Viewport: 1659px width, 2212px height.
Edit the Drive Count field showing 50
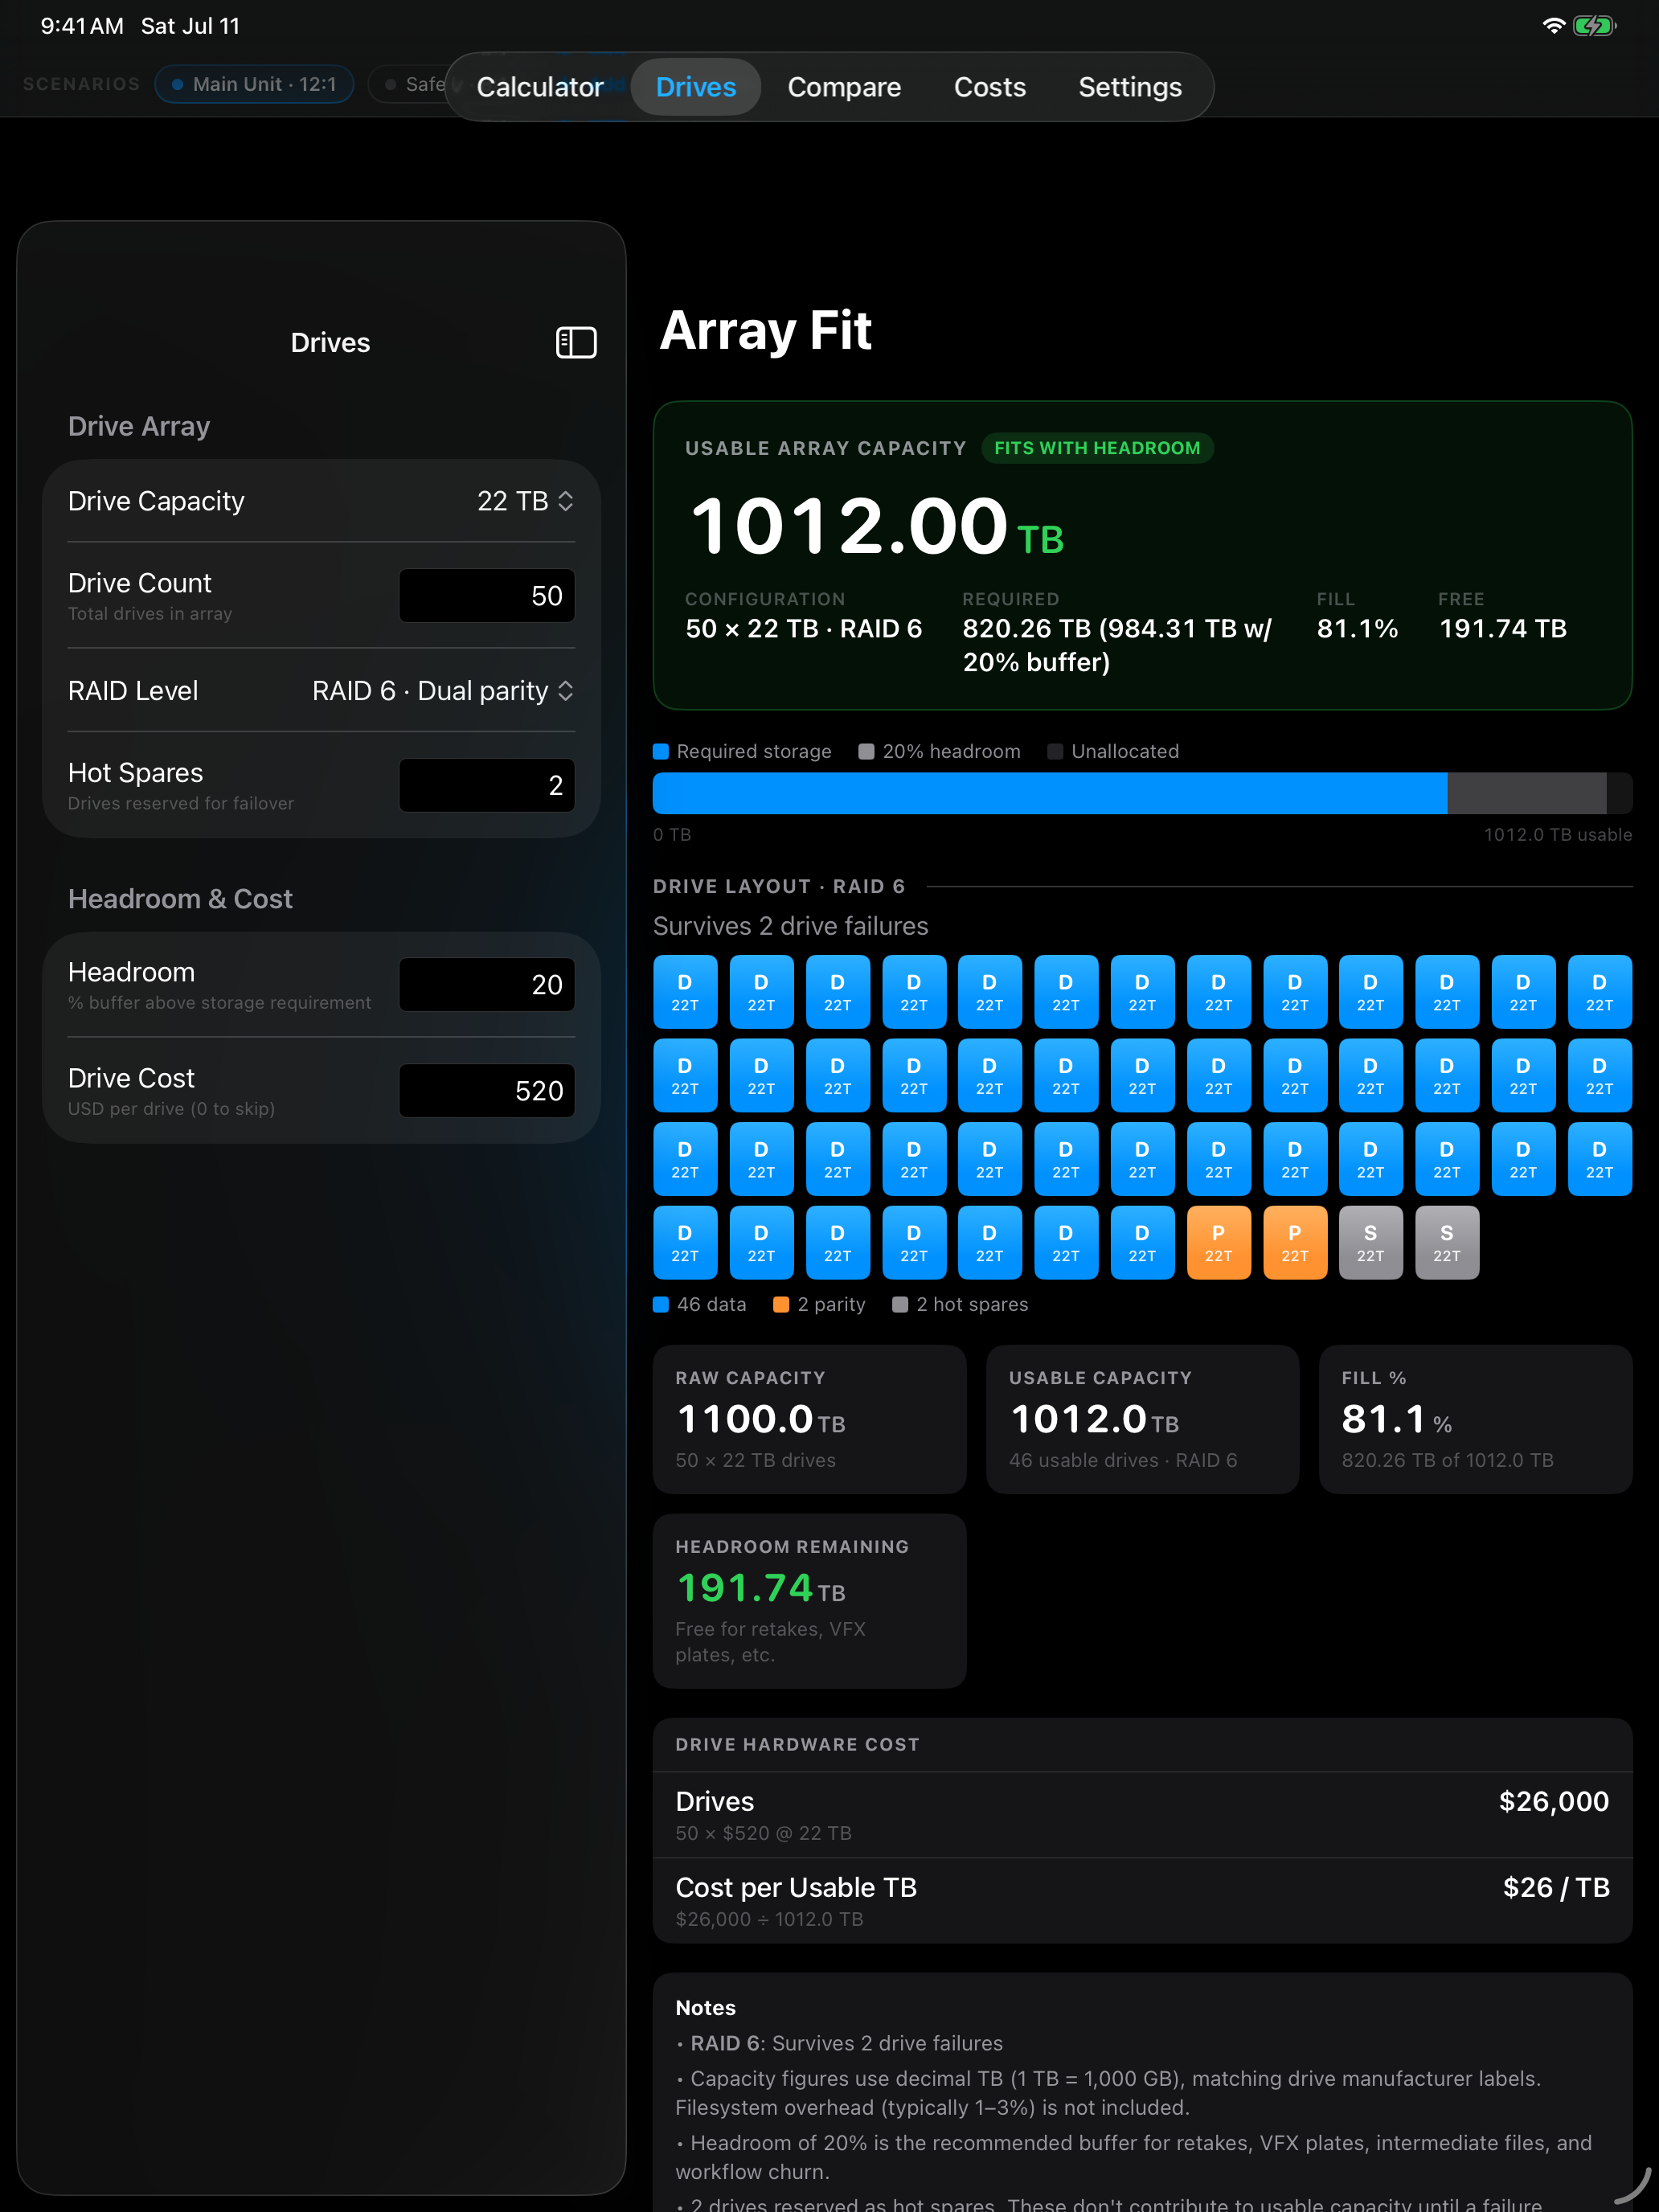pos(487,596)
